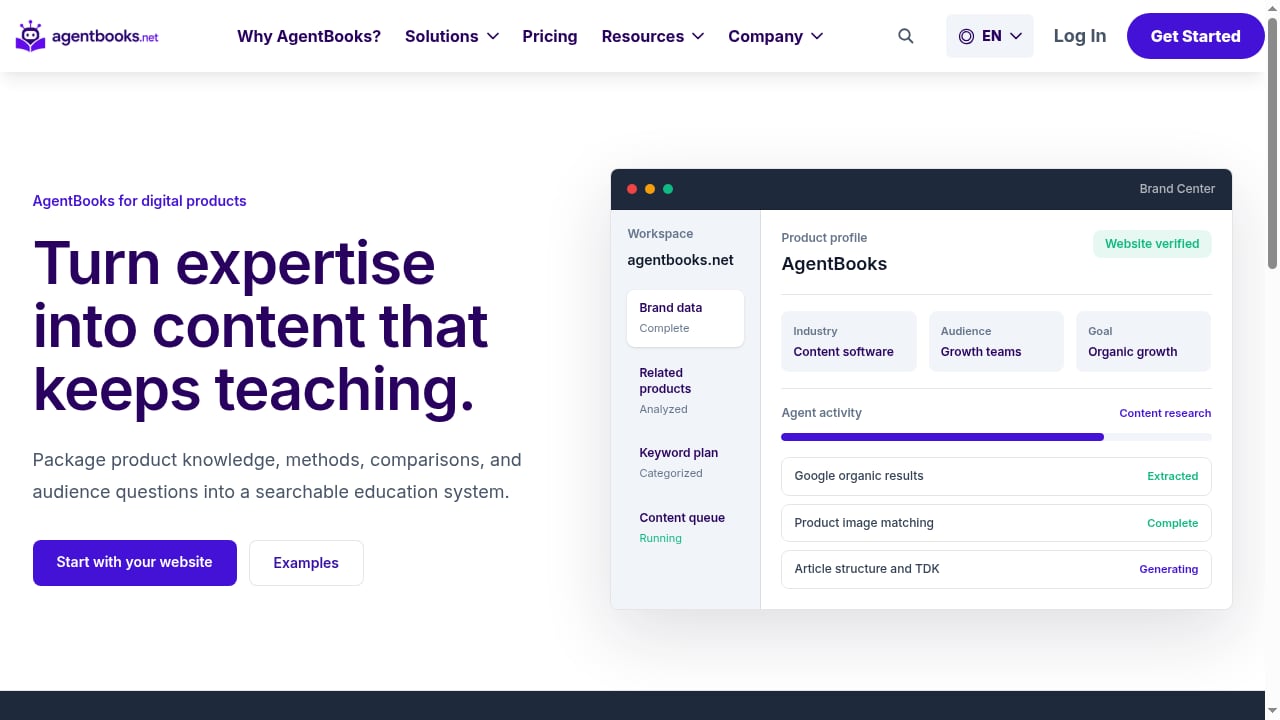Click the Content research label

pyautogui.click(x=1165, y=413)
